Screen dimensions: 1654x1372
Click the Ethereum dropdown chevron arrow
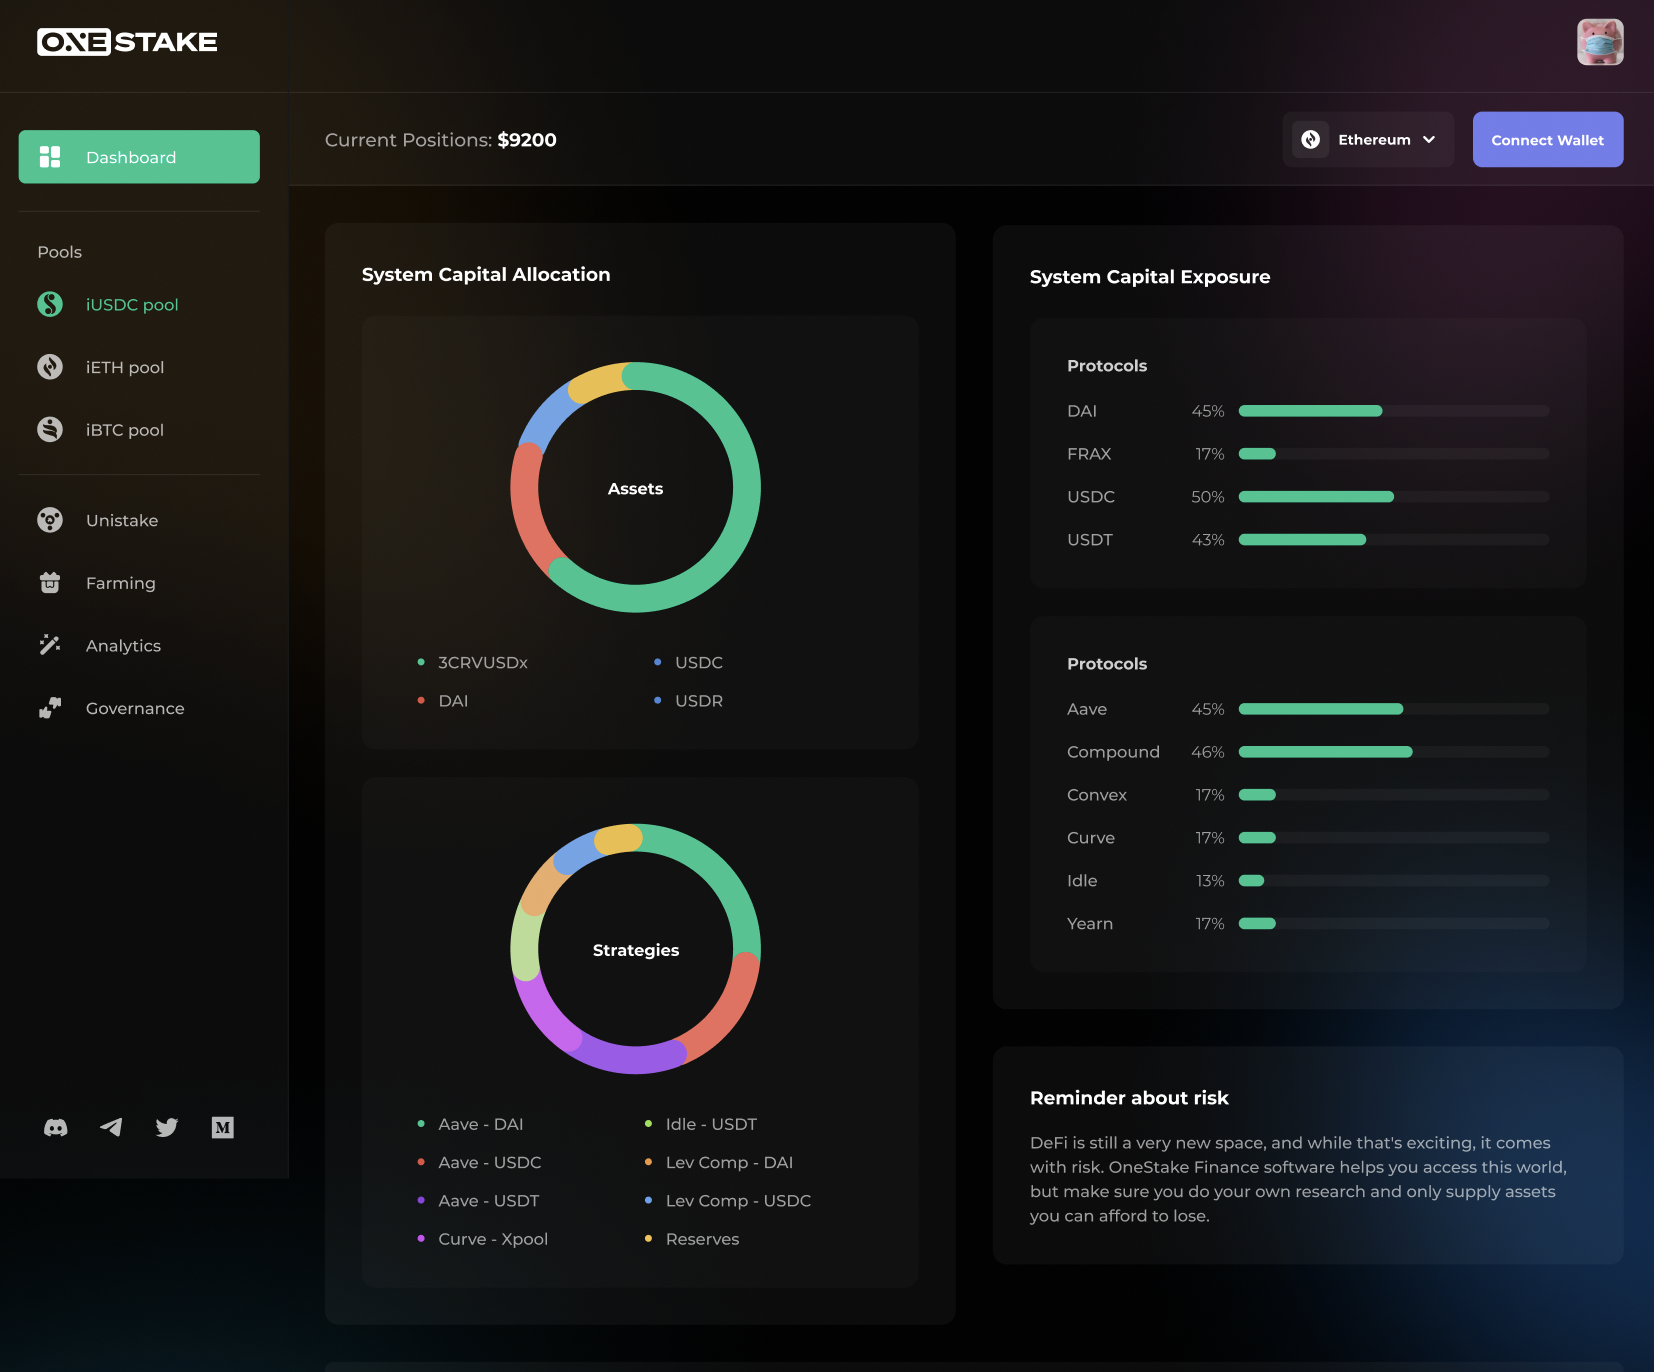tap(1429, 140)
